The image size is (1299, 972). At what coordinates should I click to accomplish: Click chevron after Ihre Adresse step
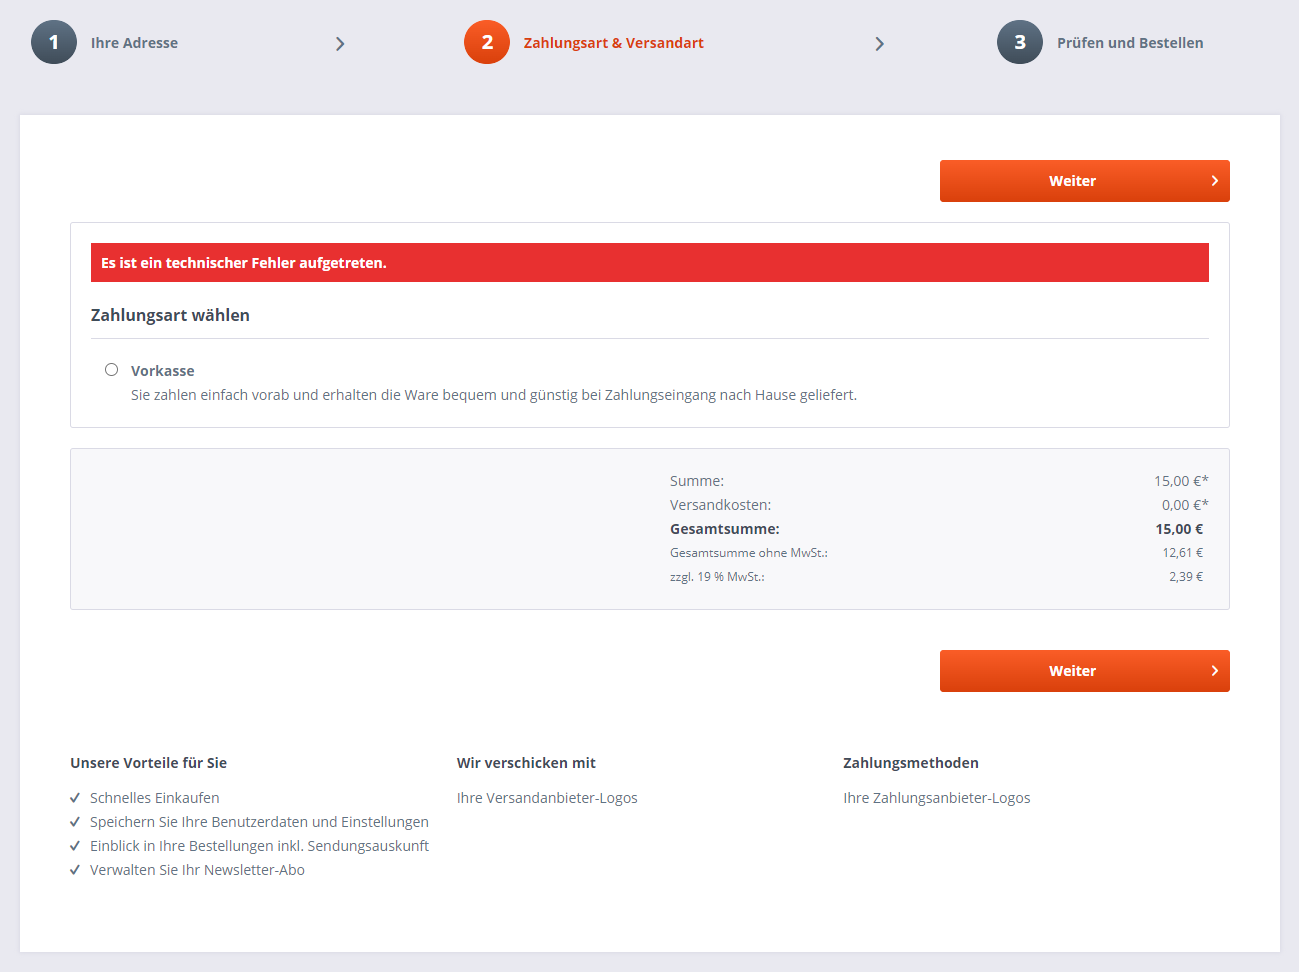pos(340,44)
